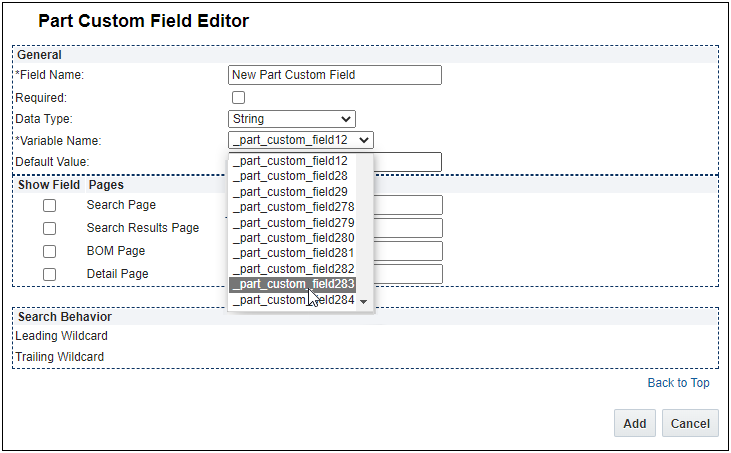Click the Field Name text input

(x=334, y=75)
